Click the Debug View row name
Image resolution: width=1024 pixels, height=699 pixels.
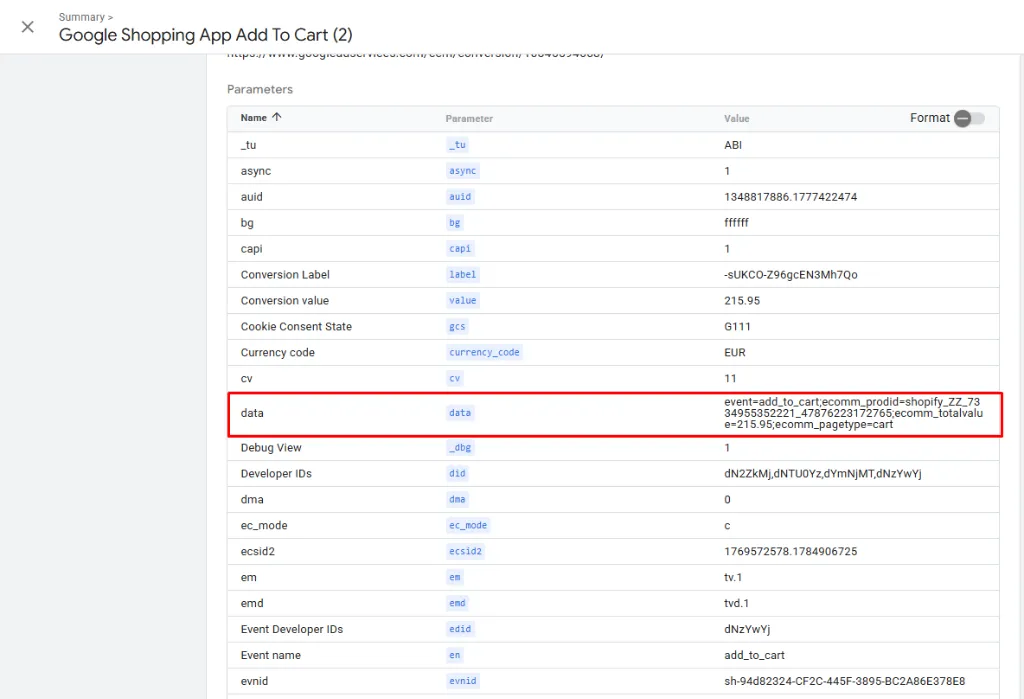(271, 447)
